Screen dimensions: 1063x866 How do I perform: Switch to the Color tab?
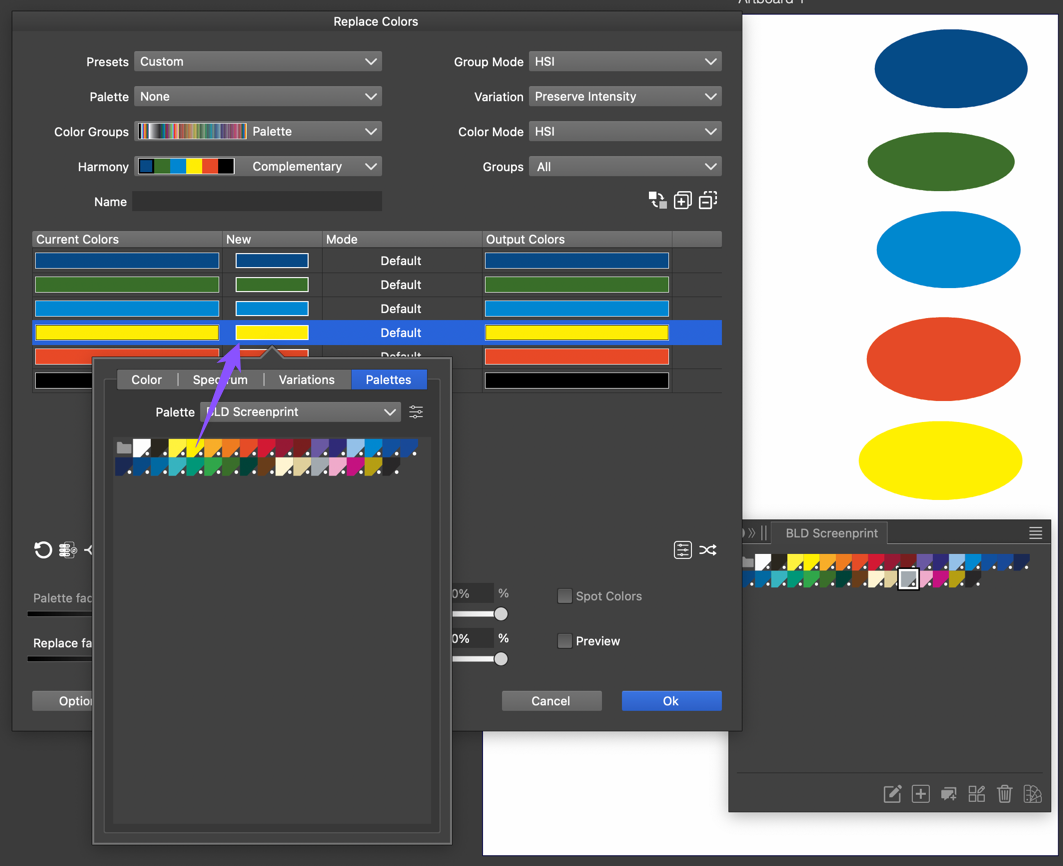click(146, 380)
